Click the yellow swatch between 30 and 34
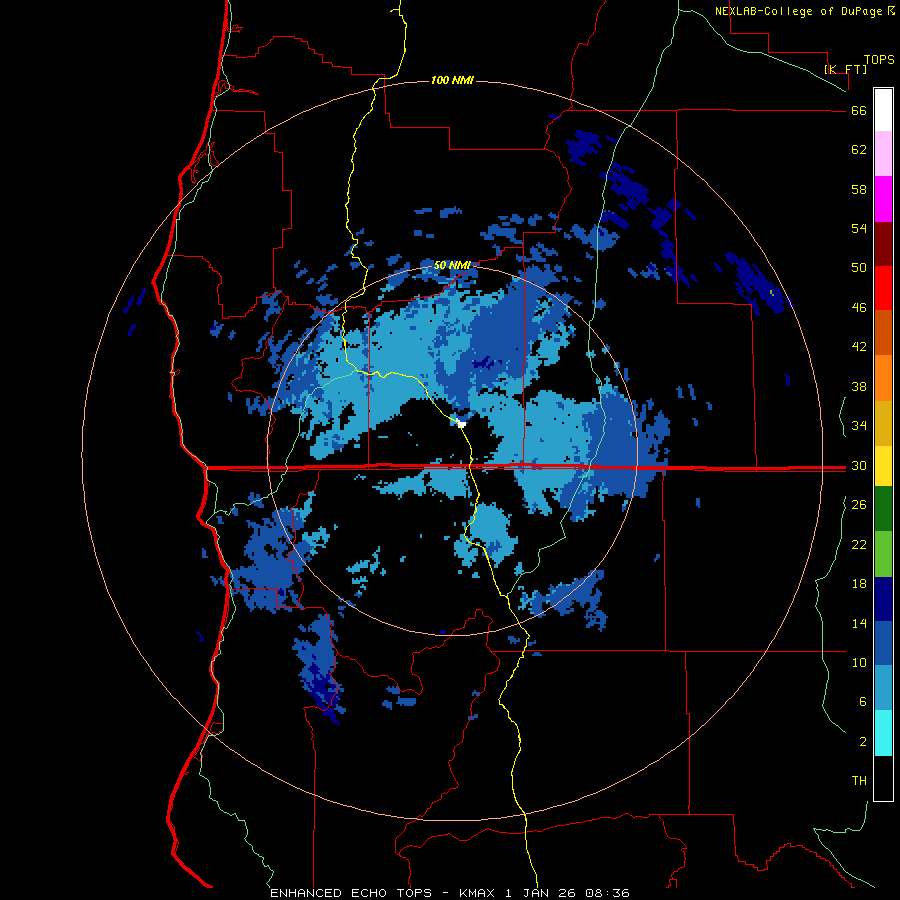The height and width of the screenshot is (900, 900). (x=883, y=466)
